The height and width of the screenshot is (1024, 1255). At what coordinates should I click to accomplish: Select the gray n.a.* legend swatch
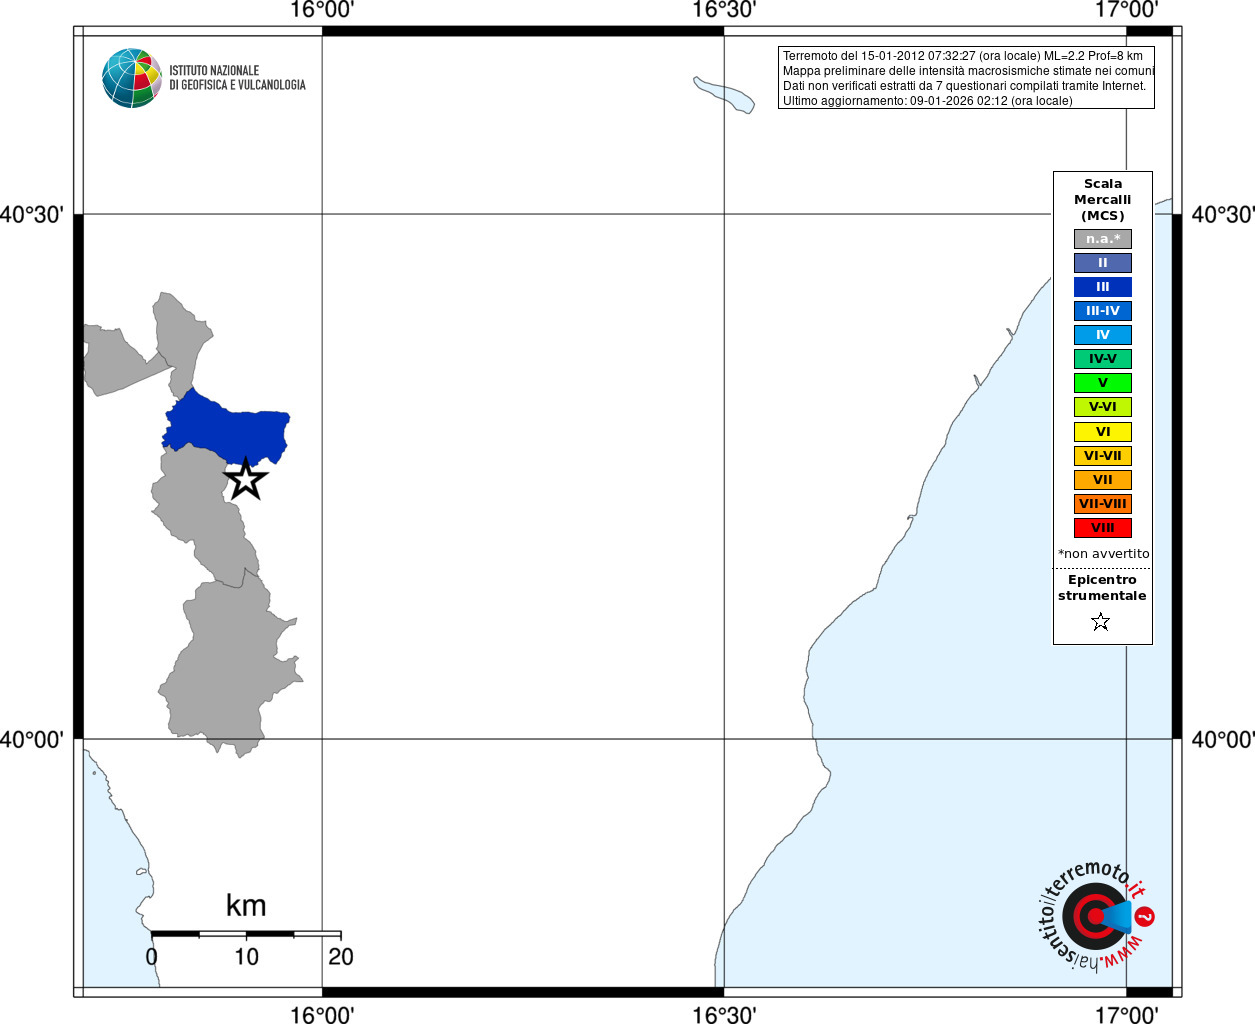[1103, 239]
